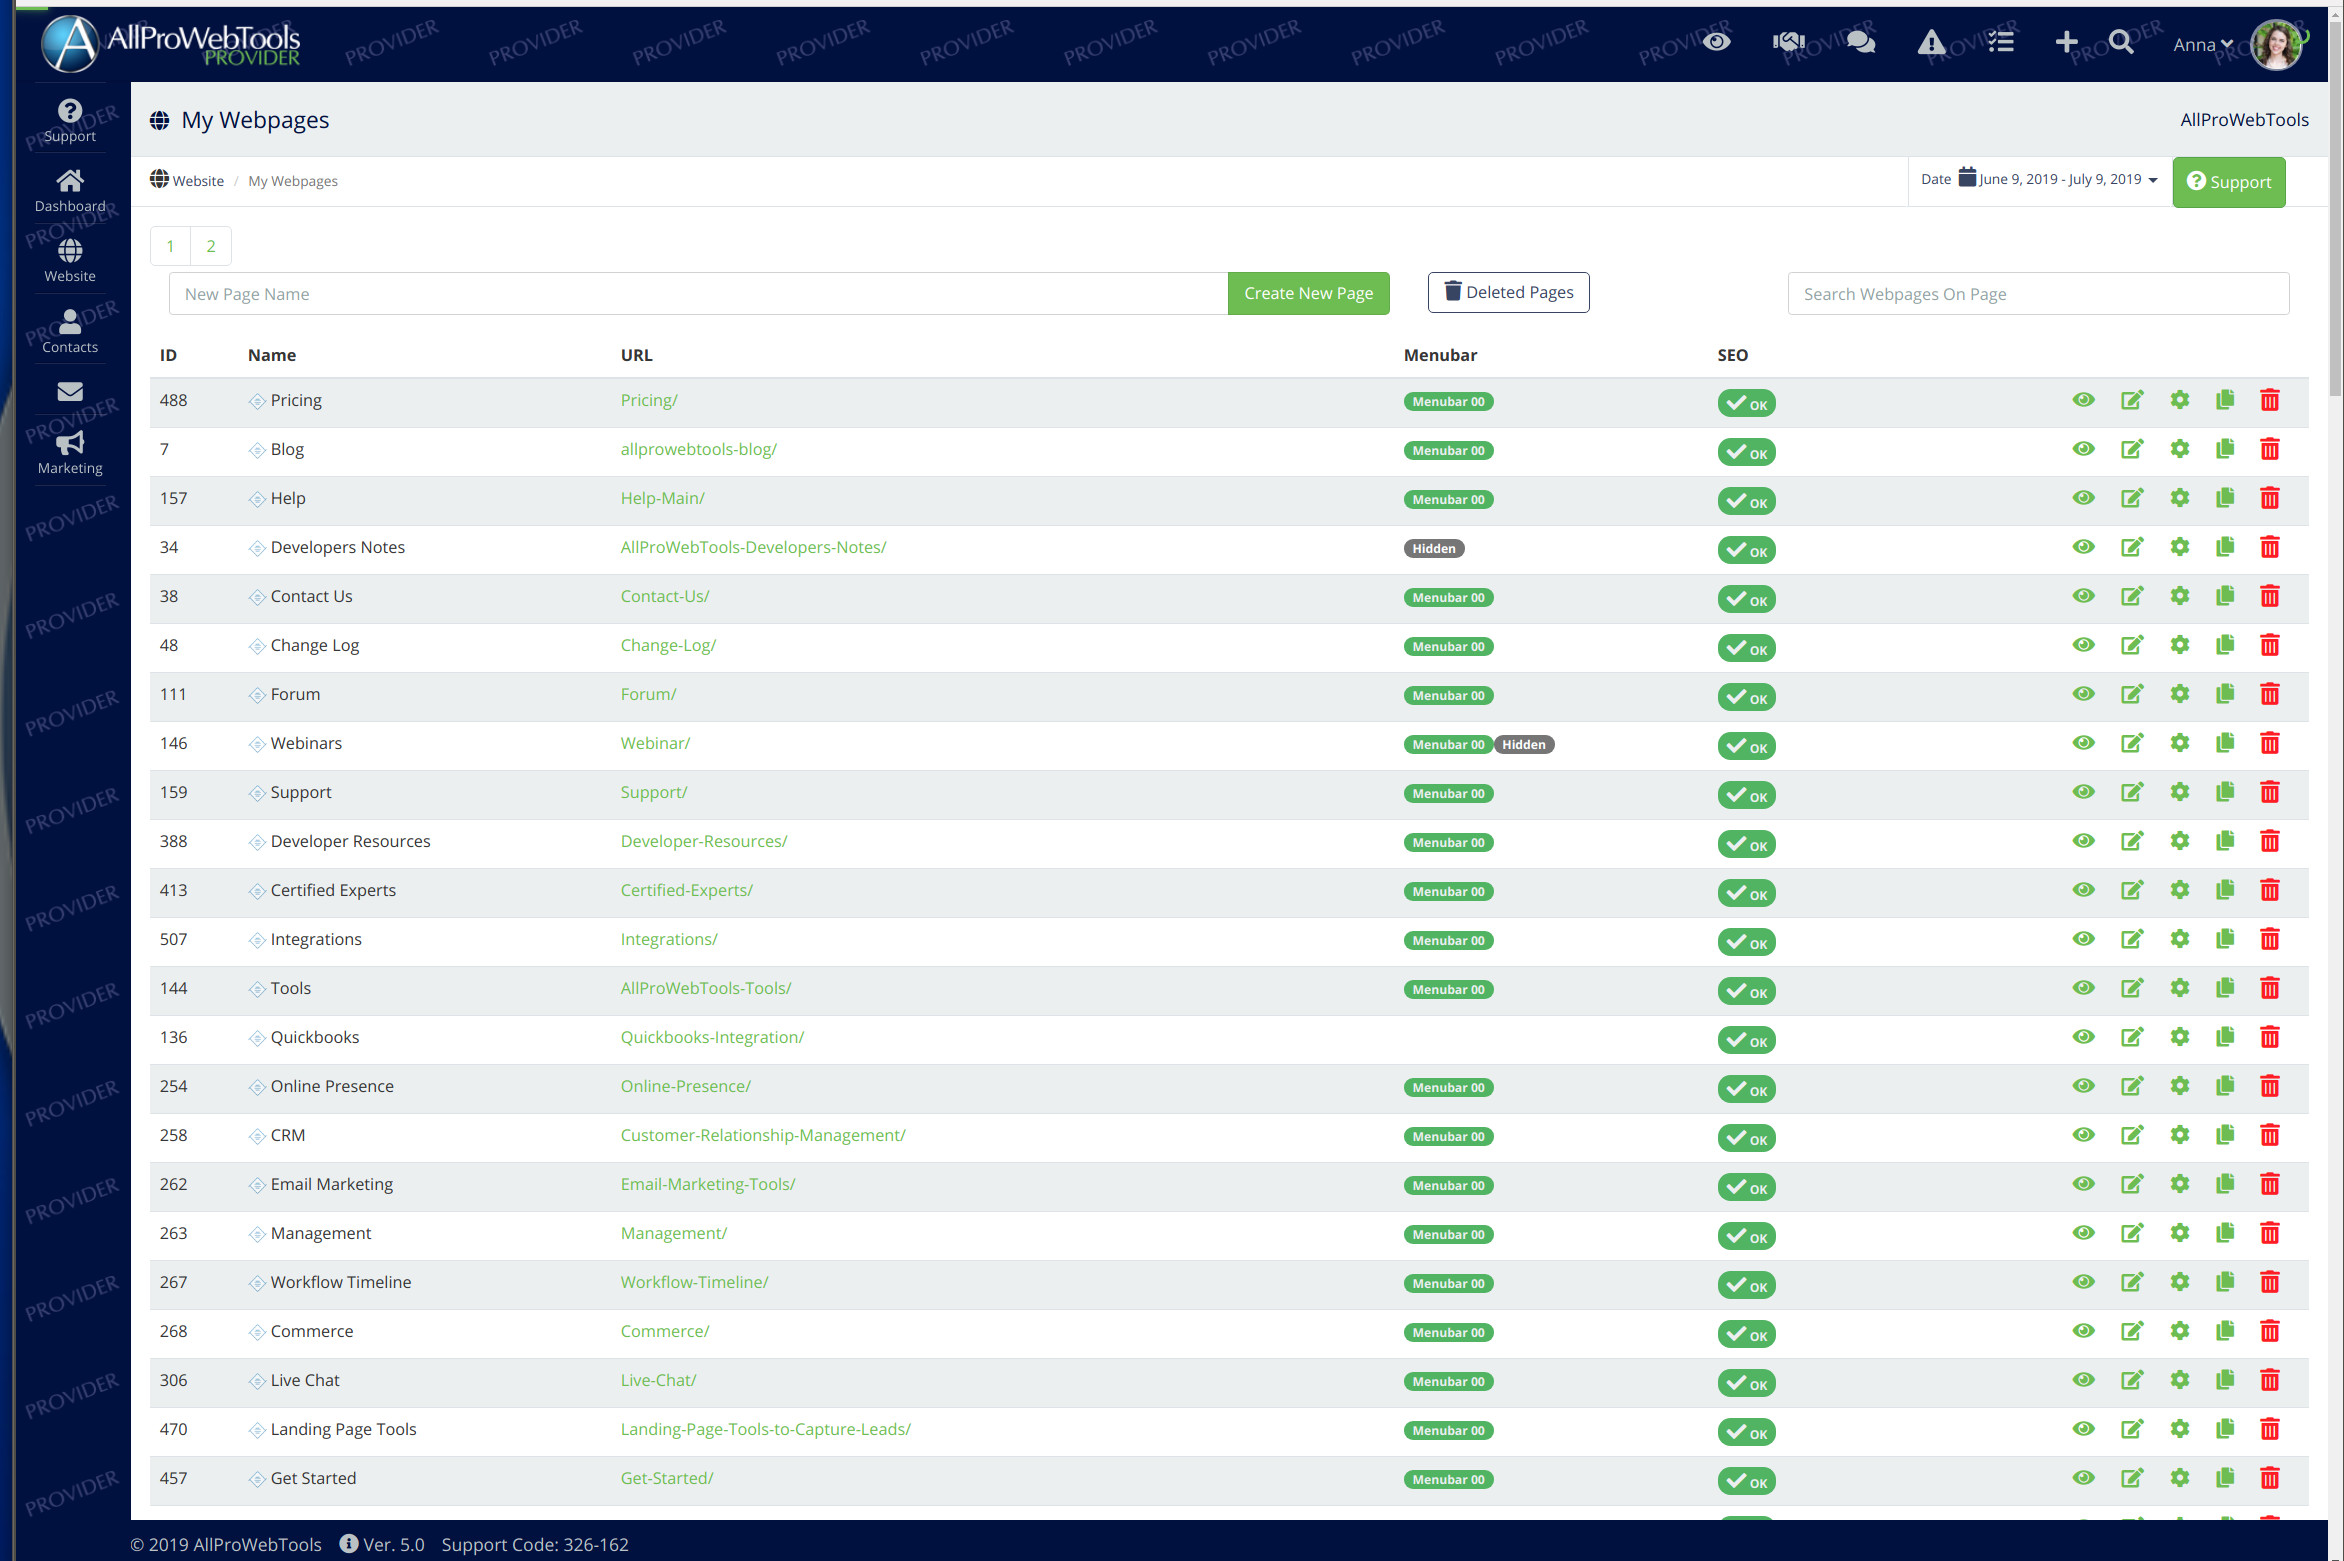Click My Webpages breadcrumb
Image resolution: width=2344 pixels, height=1561 pixels.
coord(293,181)
